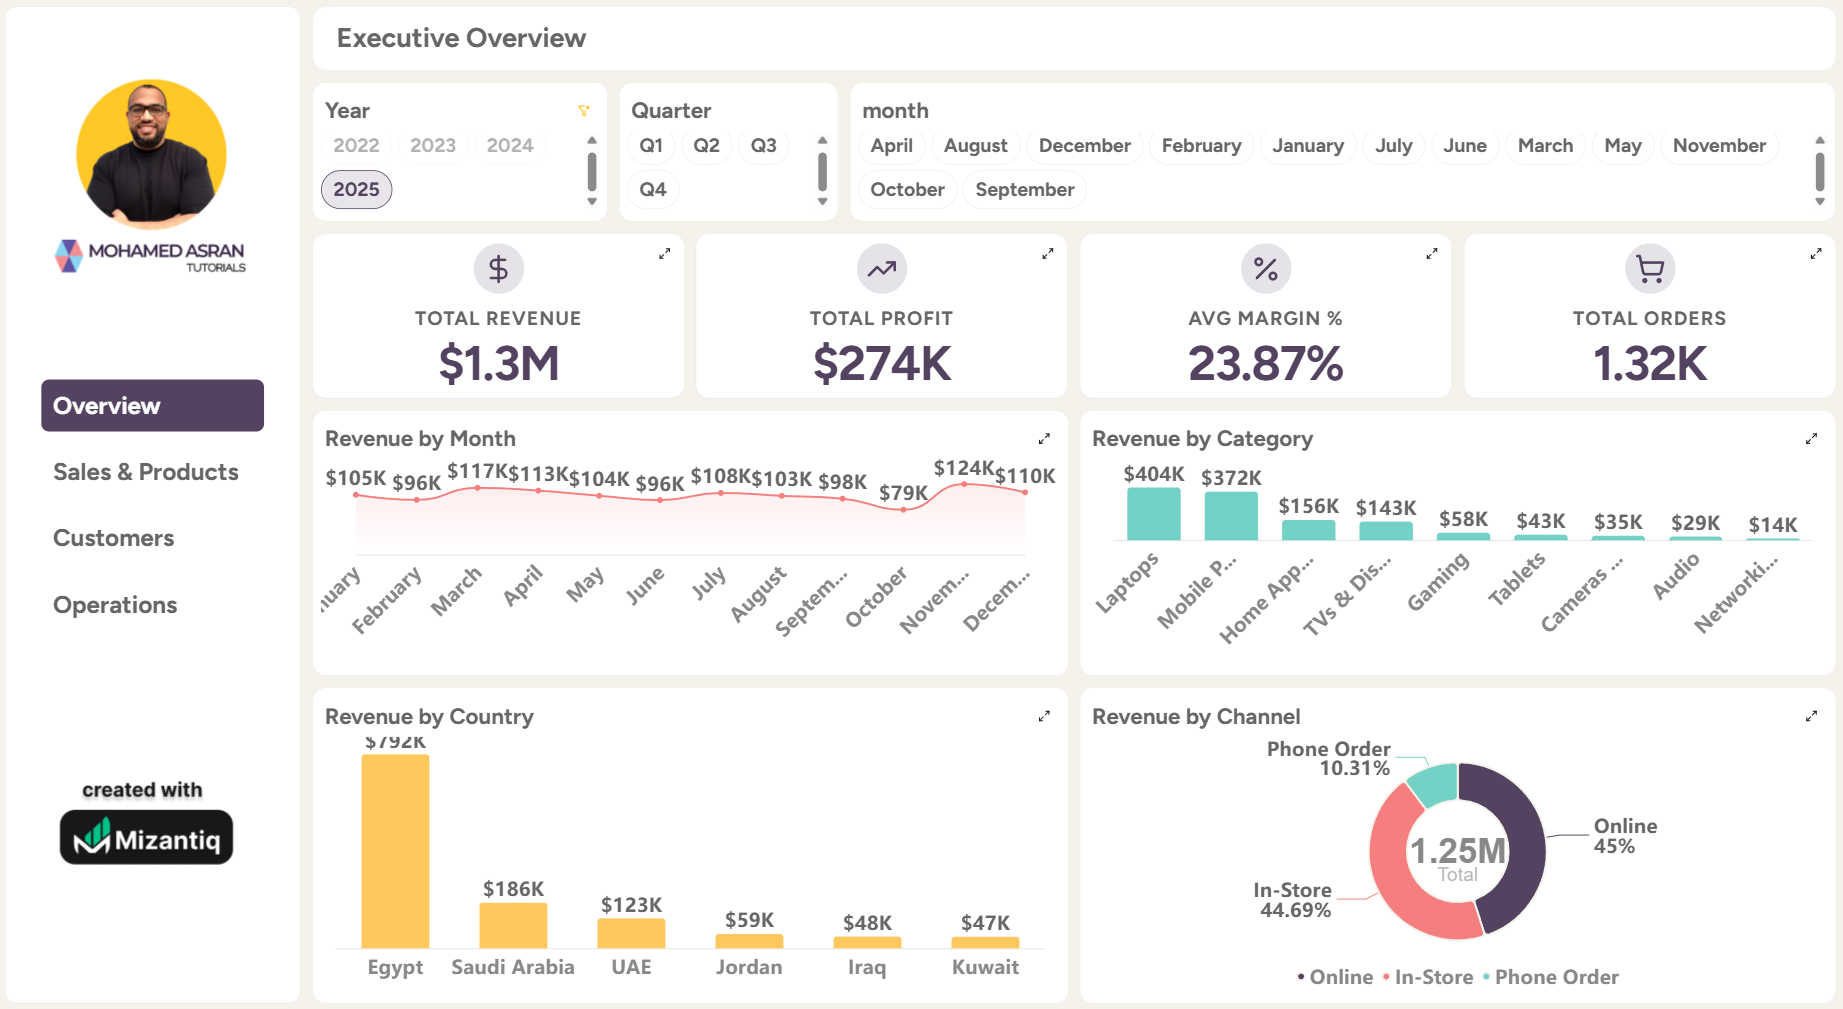
Task: Filter by April month chip
Action: point(891,145)
